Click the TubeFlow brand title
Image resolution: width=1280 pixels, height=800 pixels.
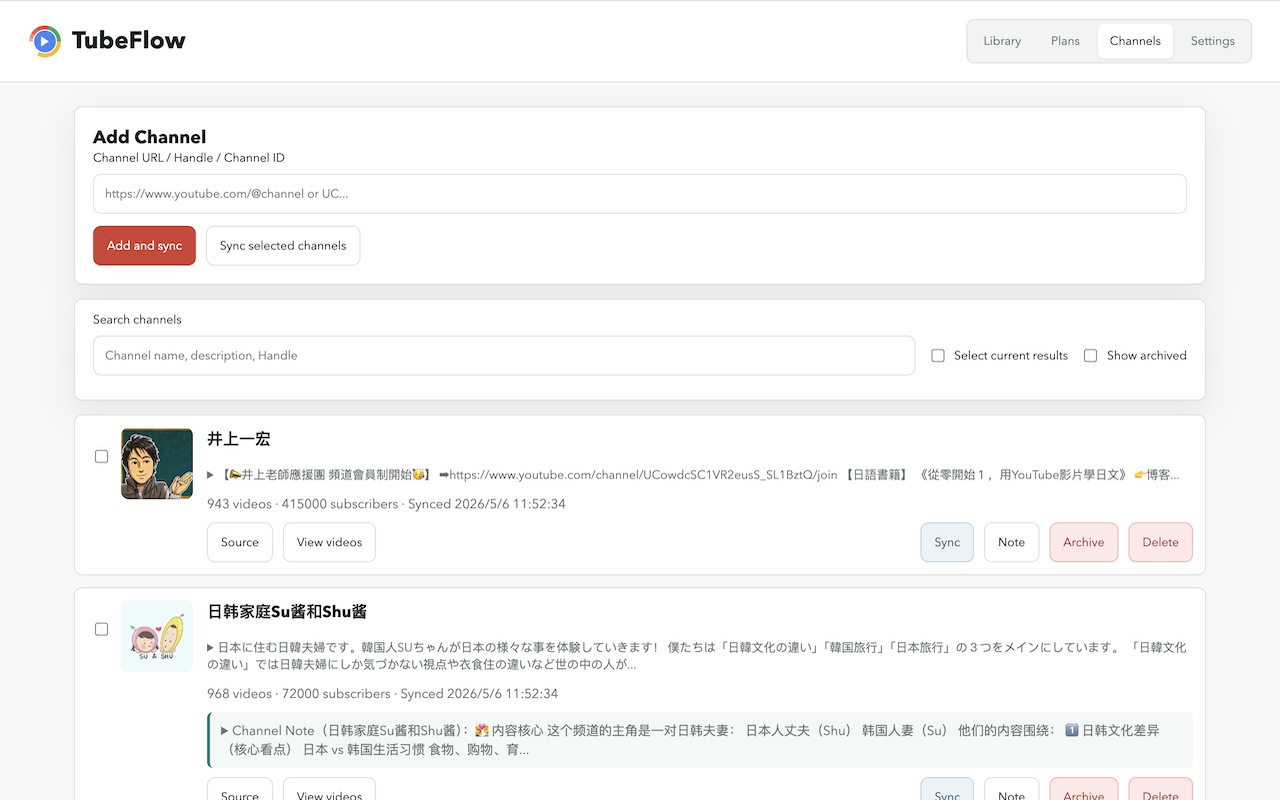coord(129,41)
